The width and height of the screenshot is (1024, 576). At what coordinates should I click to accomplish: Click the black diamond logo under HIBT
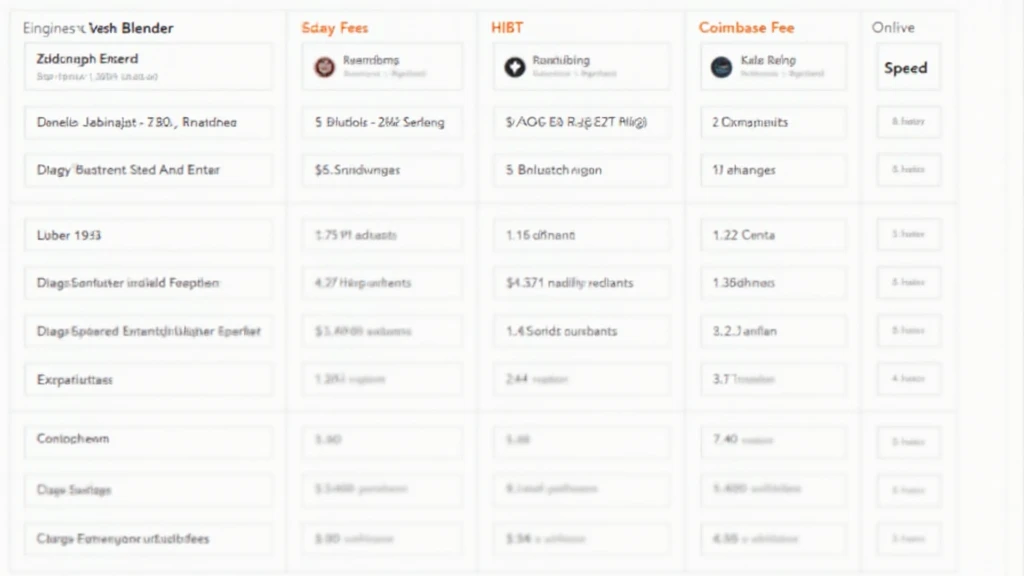coord(515,67)
